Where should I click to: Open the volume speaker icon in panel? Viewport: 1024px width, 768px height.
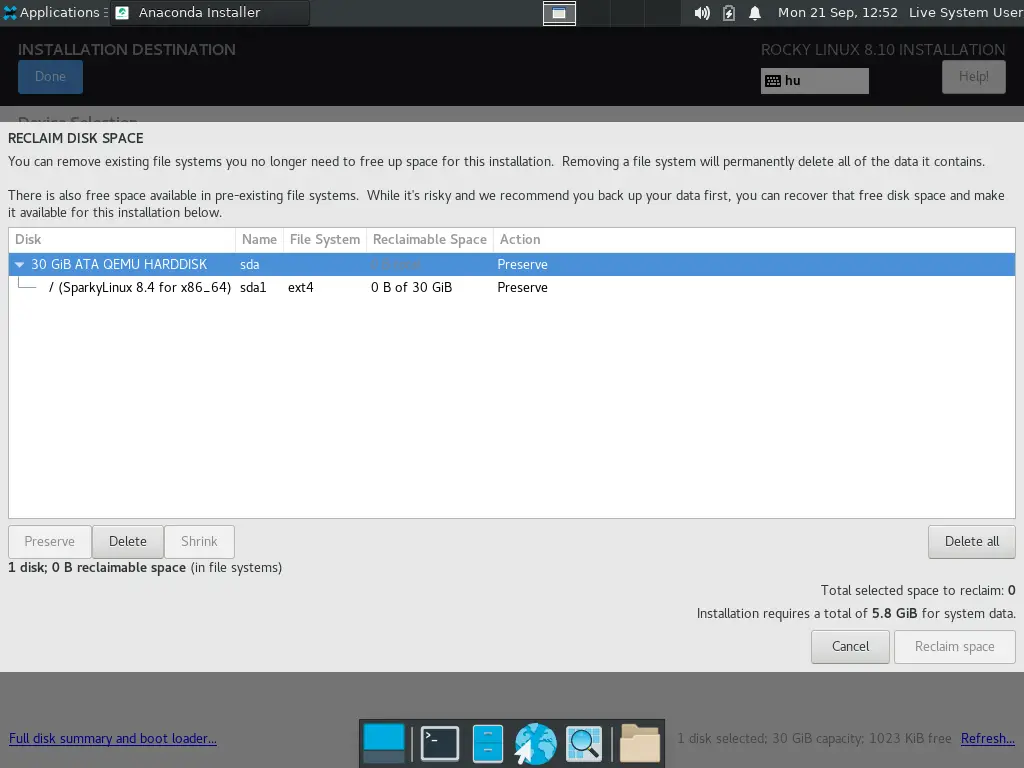702,13
